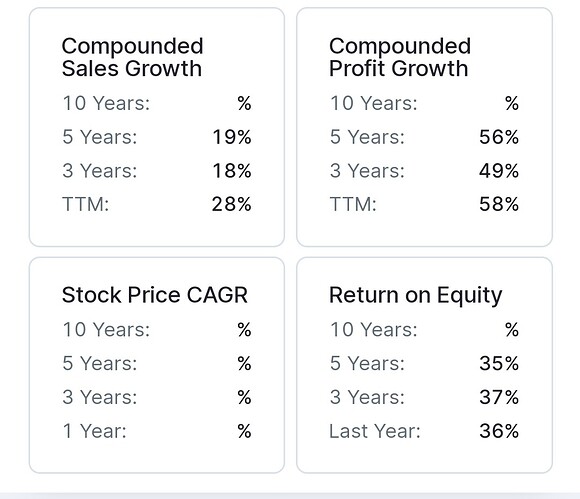The image size is (580, 499).
Task: Select the 19% five-year sales growth value
Action: point(232,137)
